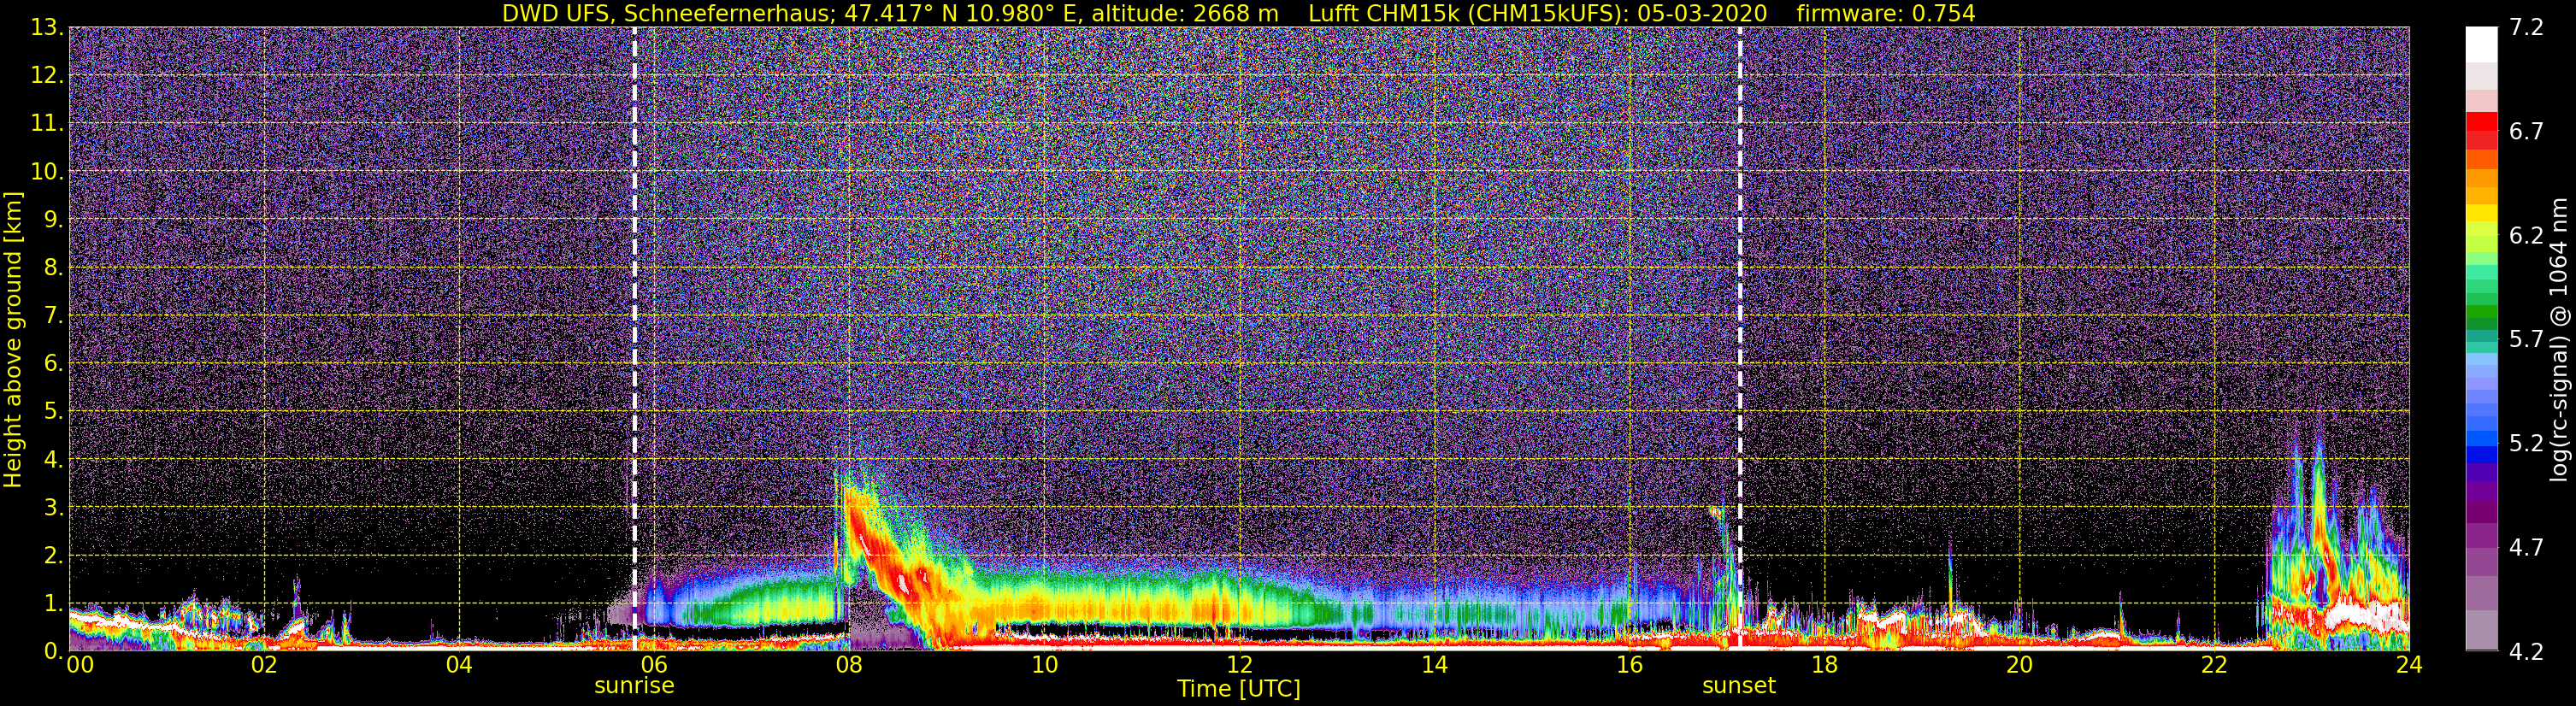
Task: Click the white dashed sunrise line
Action: tap(635, 339)
